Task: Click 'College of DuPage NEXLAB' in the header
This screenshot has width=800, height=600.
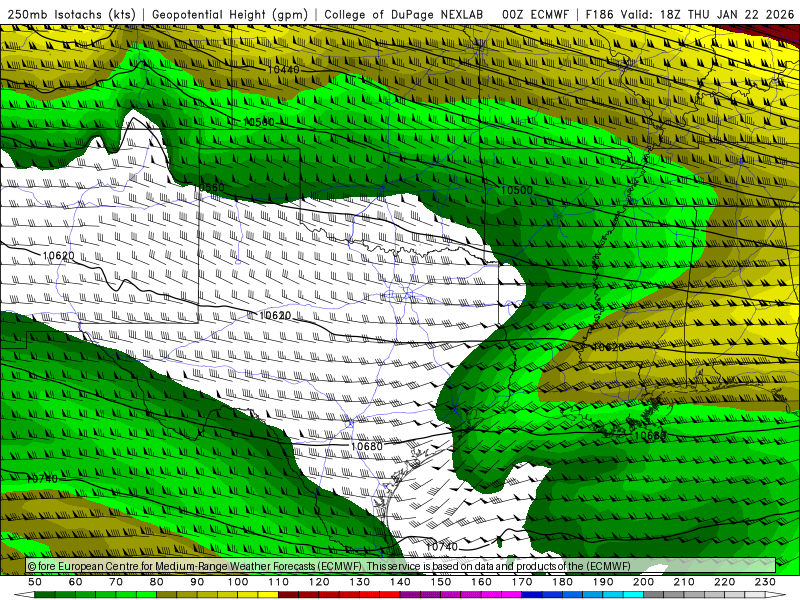Action: [x=404, y=14]
